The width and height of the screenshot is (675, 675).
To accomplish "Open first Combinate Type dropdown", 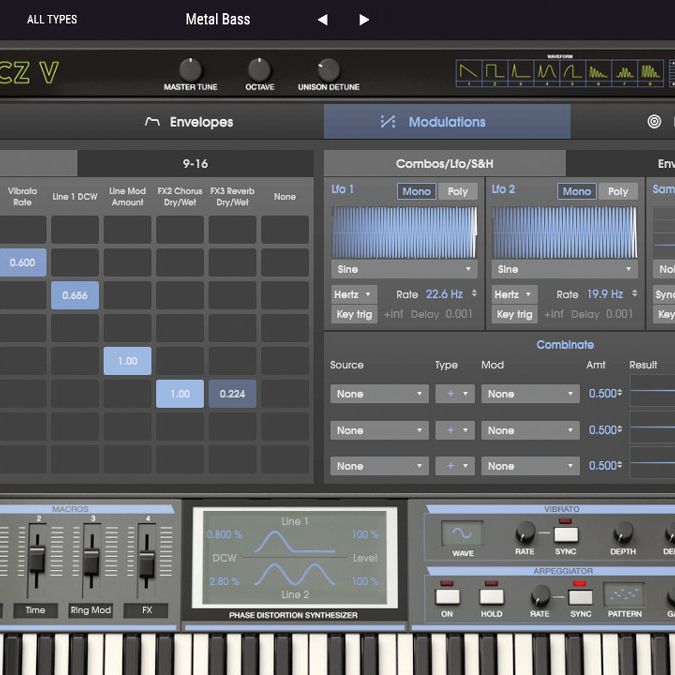I will (x=455, y=394).
